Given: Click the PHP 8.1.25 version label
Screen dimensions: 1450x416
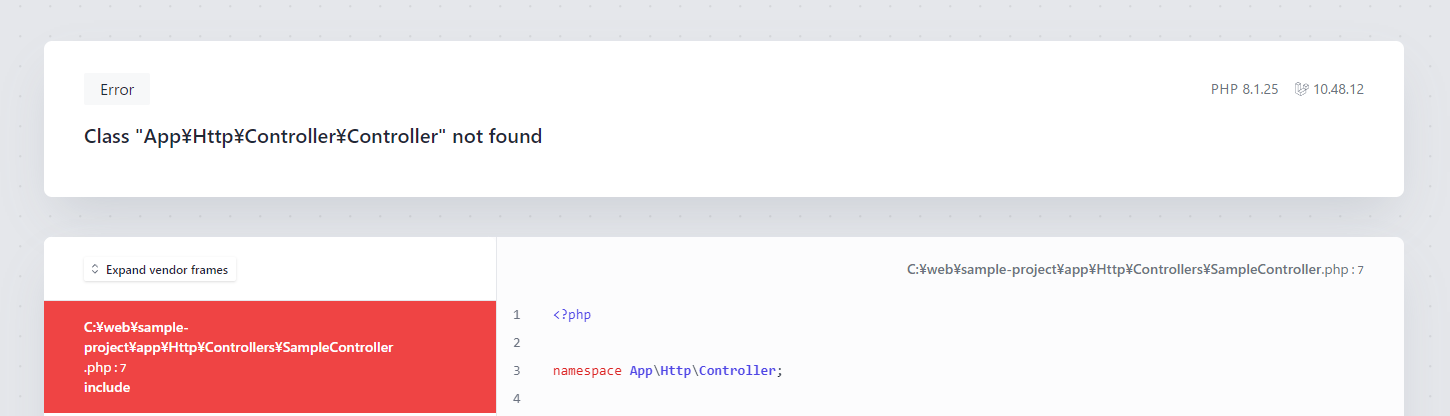Looking at the screenshot, I should (x=1244, y=89).
